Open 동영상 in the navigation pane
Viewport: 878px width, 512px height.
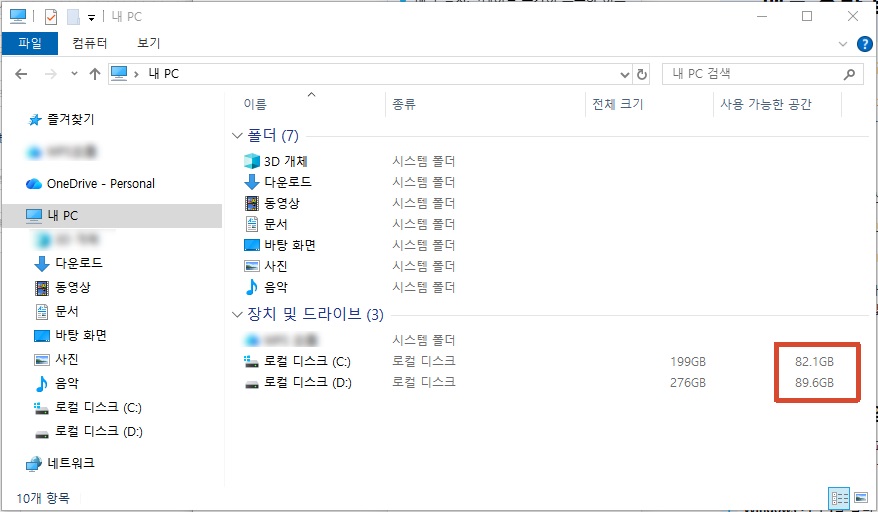tap(62, 287)
